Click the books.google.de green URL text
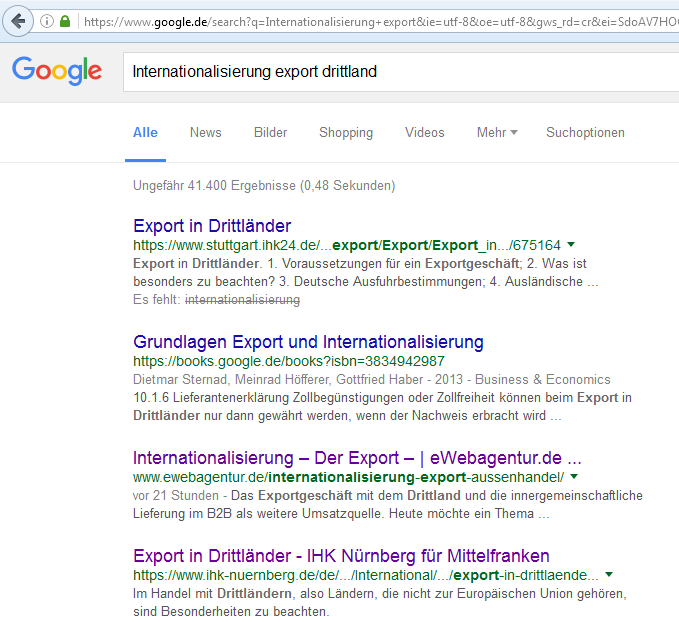The image size is (679, 622). coord(289,361)
